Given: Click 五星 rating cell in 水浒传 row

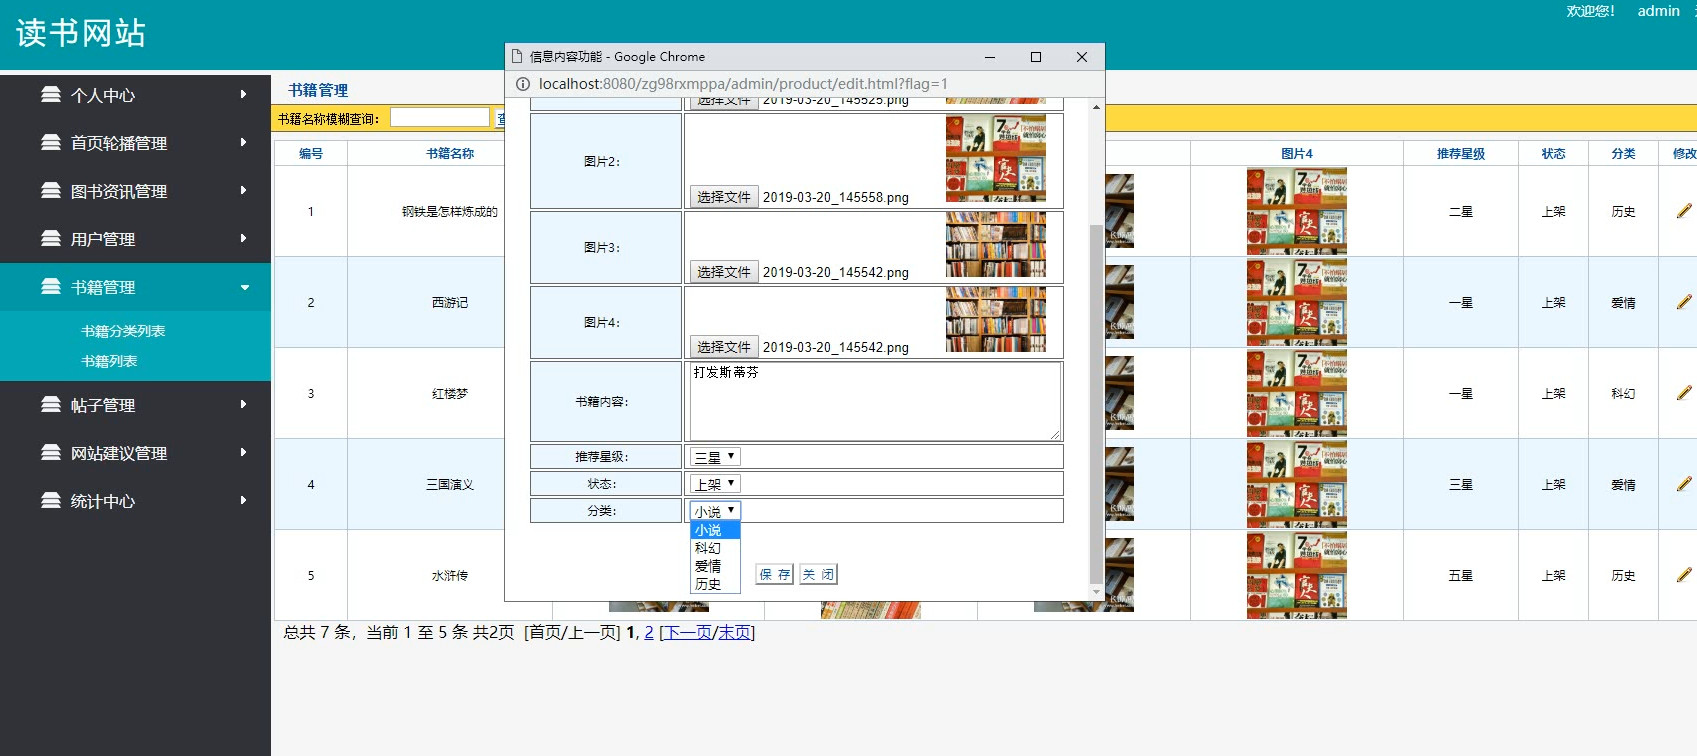Looking at the screenshot, I should pos(1461,575).
